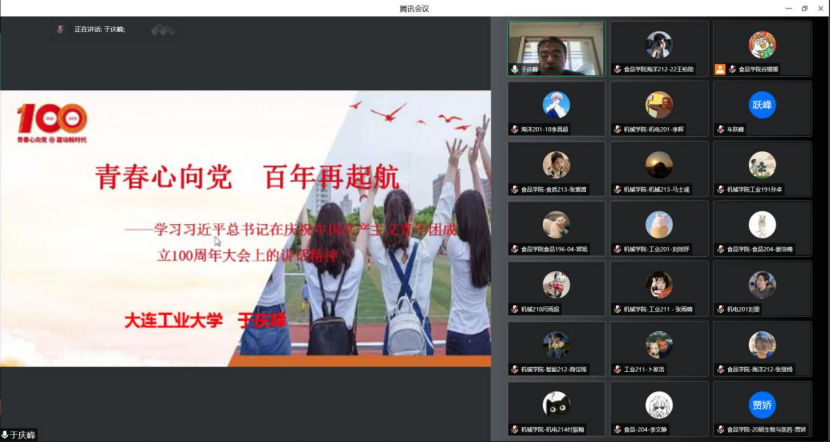Click the 大连工业大学 于庆峰 text on slide
Screen dimensions: 831x442
pos(204,320)
